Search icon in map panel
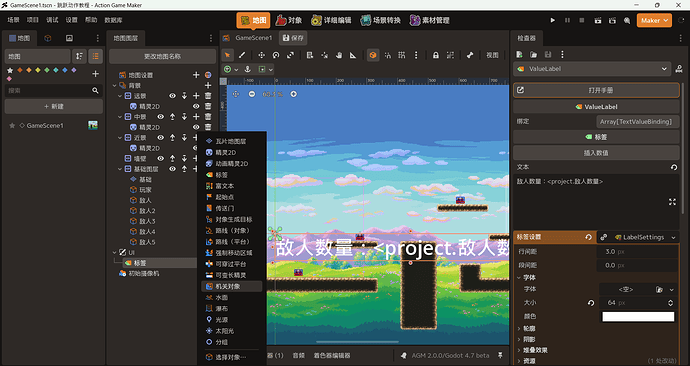The height and width of the screenshot is (366, 690). [95, 90]
